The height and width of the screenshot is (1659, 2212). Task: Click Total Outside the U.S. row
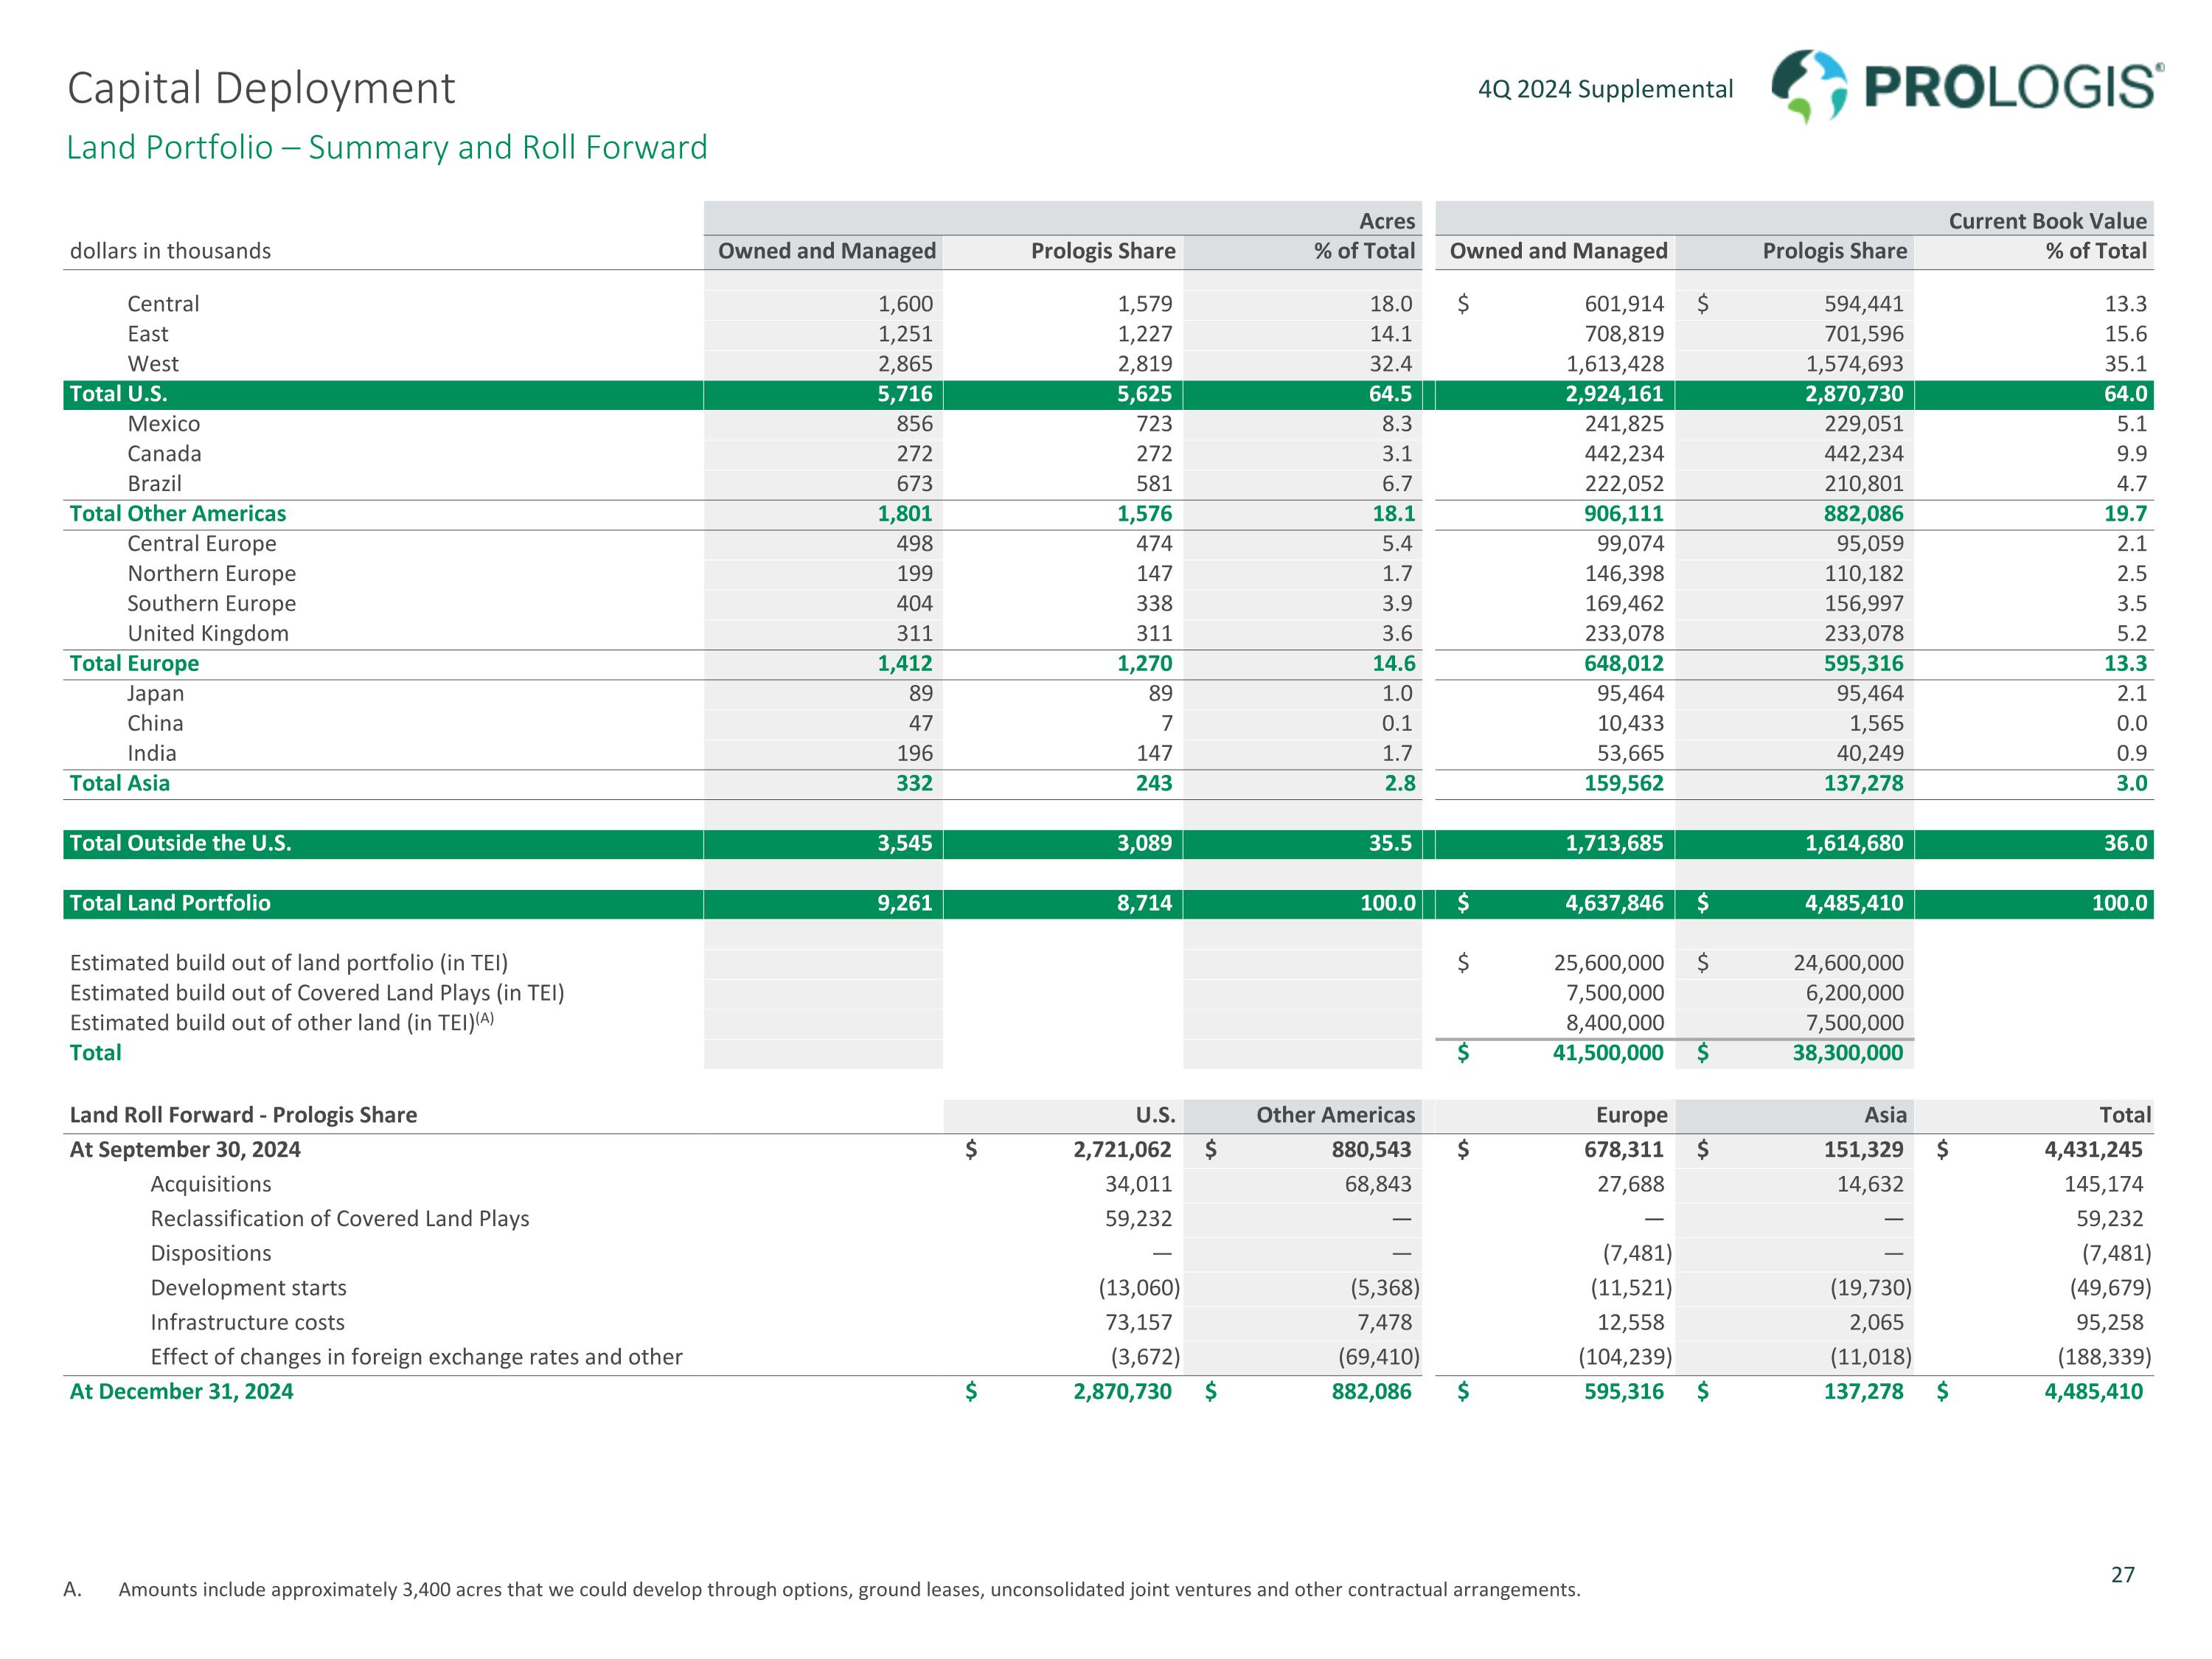(180, 843)
